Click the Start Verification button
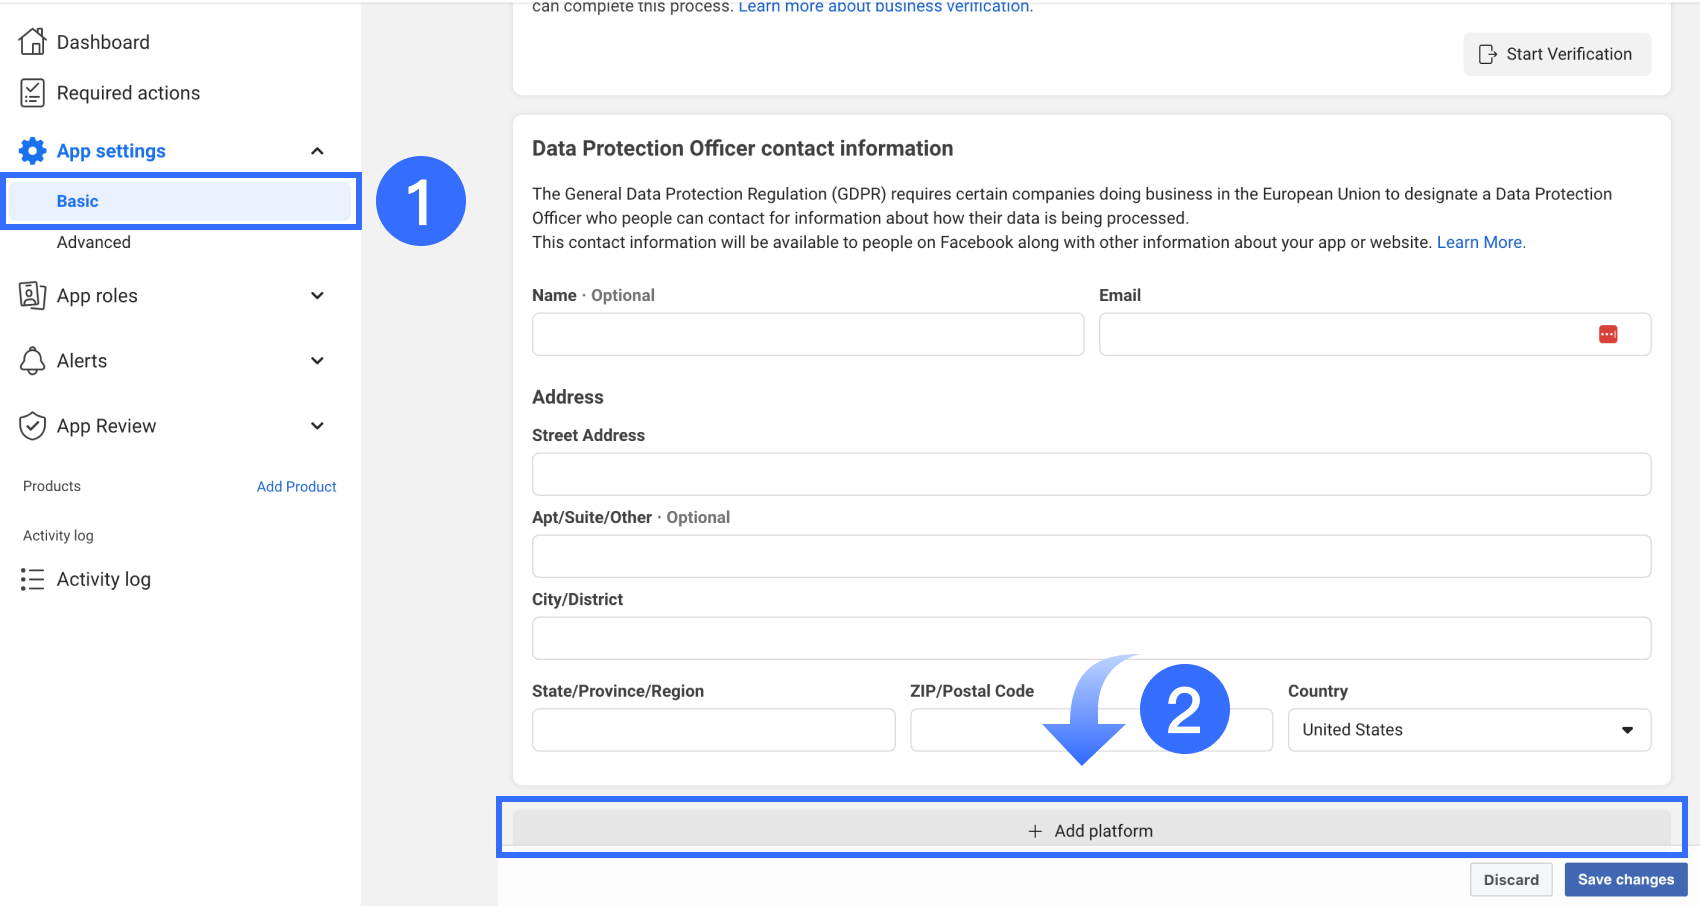This screenshot has width=1700, height=907. (1557, 54)
